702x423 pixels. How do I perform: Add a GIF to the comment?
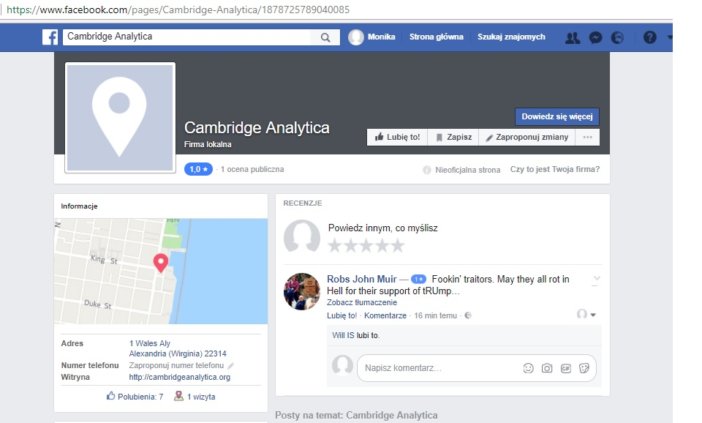click(565, 368)
